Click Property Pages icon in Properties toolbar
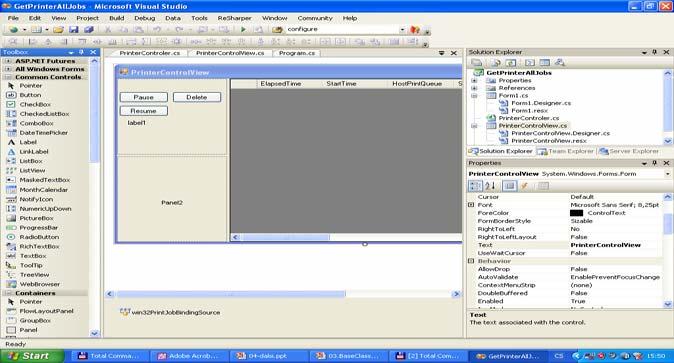Screen dimensions: 674x363 point(543,186)
